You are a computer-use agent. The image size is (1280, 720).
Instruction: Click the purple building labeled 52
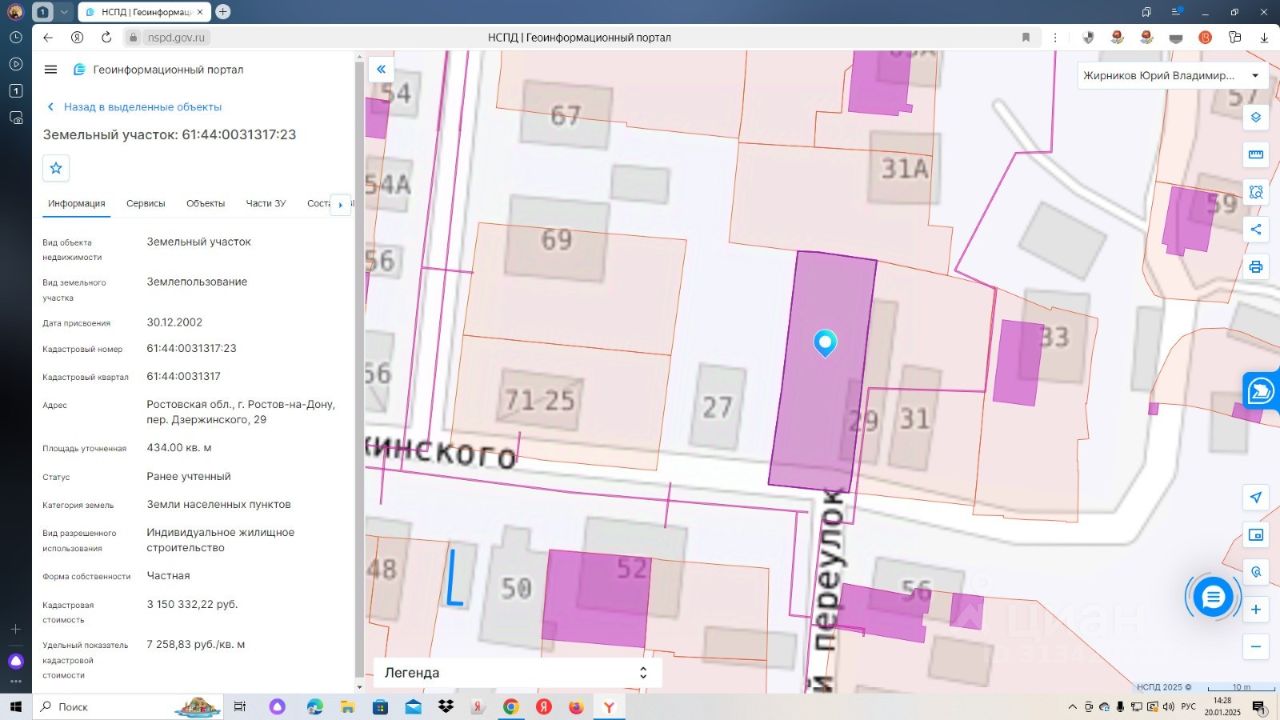(597, 597)
